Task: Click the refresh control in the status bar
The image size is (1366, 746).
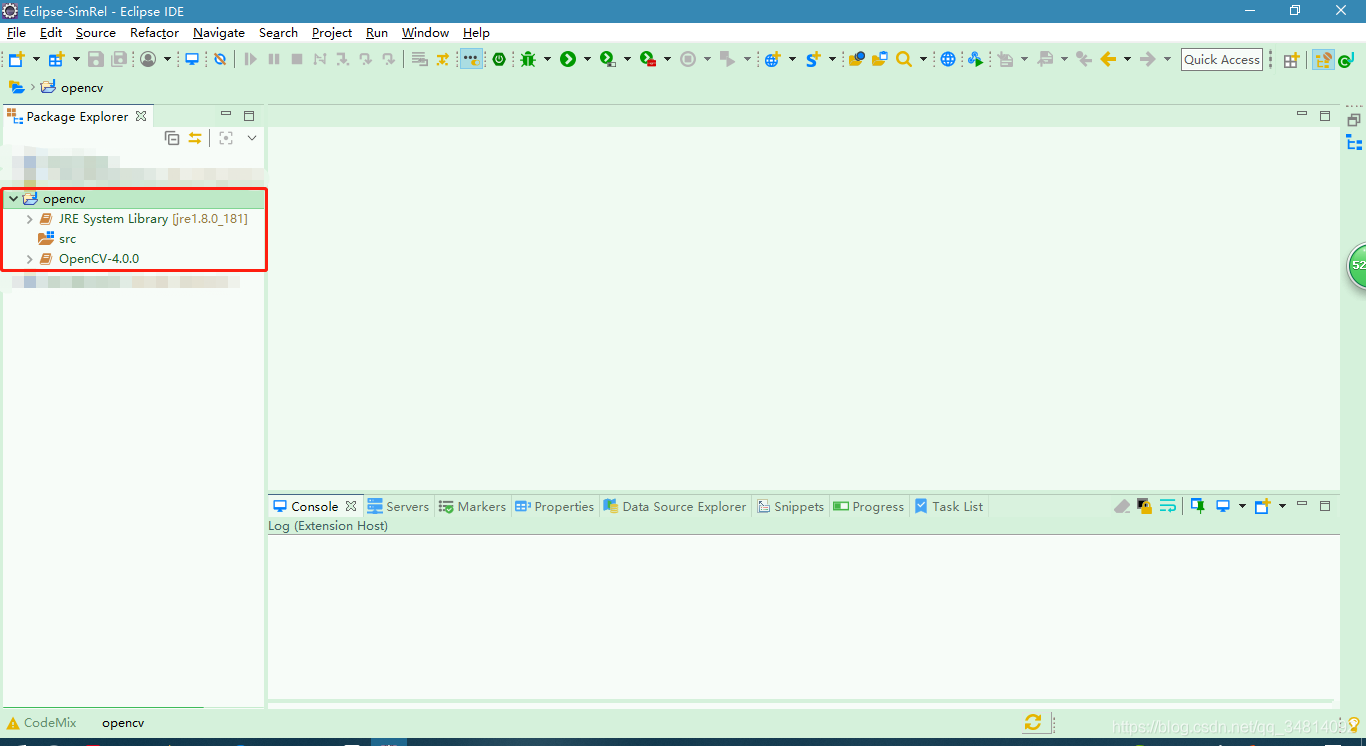Action: click(1035, 722)
